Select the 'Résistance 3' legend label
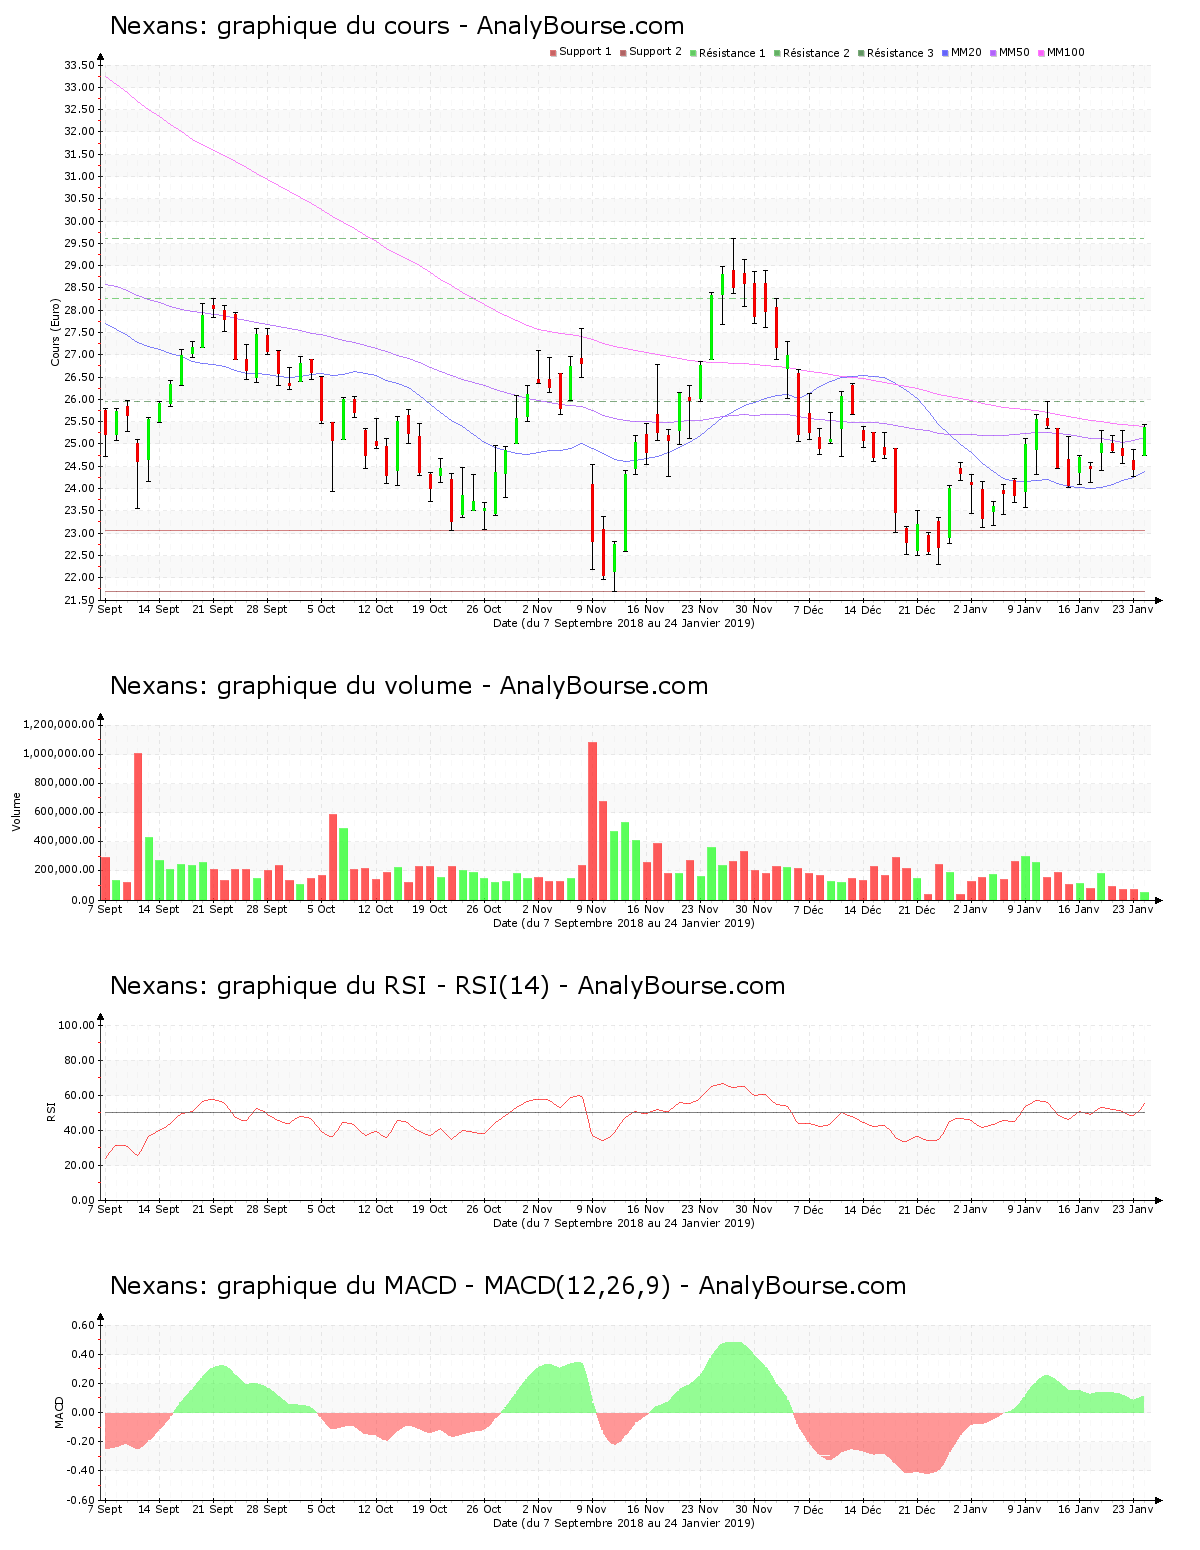1200x1550 pixels. pyautogui.click(x=900, y=53)
